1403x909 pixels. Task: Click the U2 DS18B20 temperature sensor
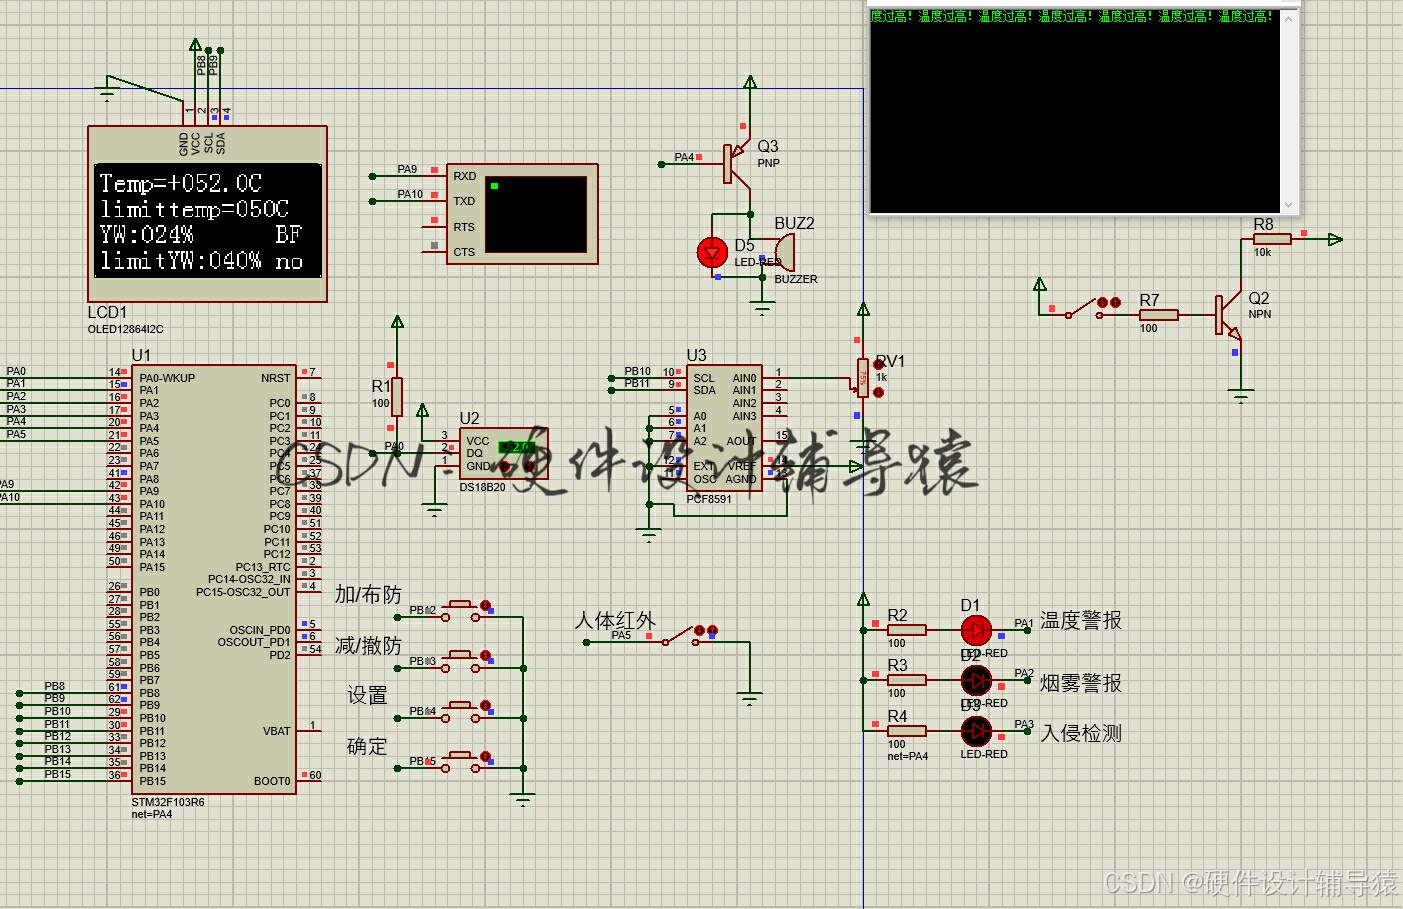click(504, 453)
